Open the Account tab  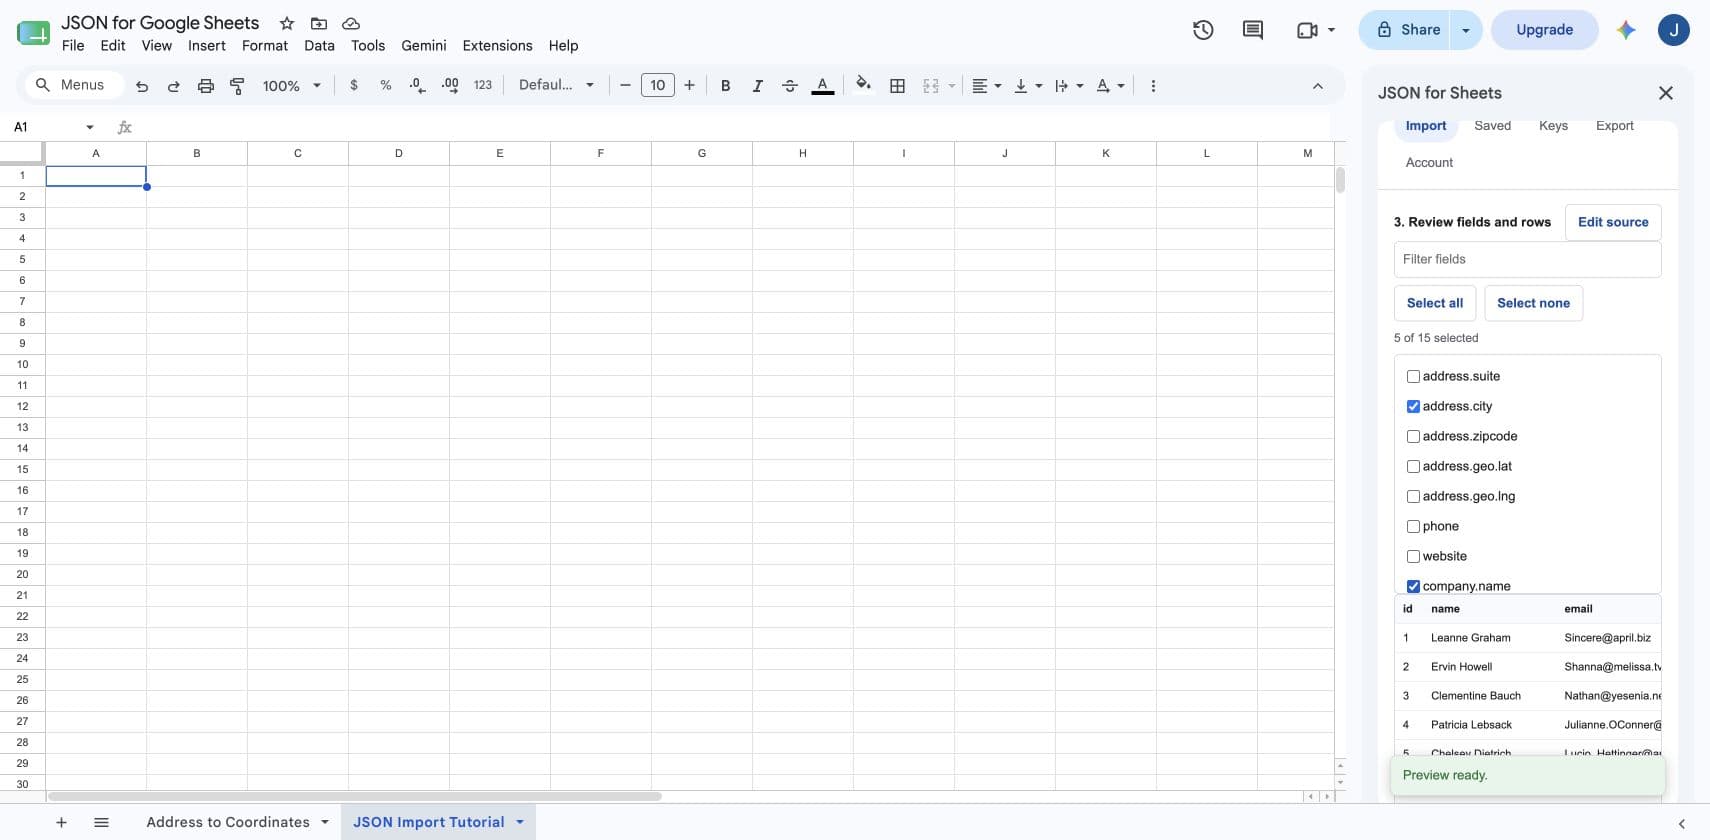click(1429, 163)
